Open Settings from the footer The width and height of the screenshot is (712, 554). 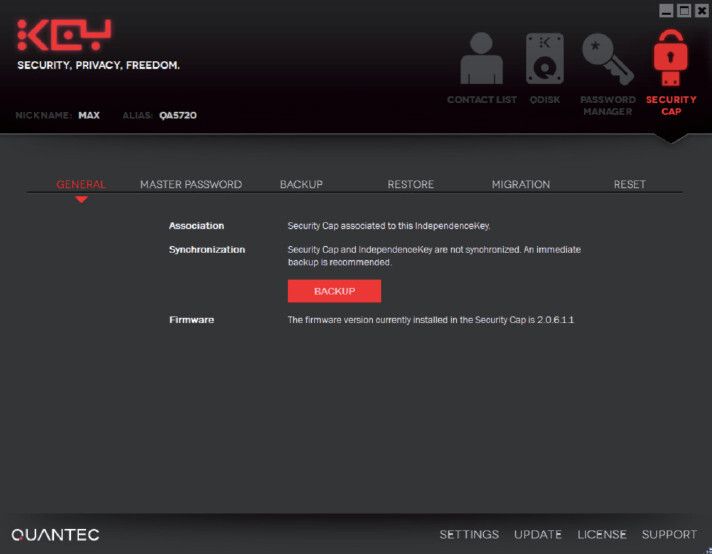(x=469, y=534)
